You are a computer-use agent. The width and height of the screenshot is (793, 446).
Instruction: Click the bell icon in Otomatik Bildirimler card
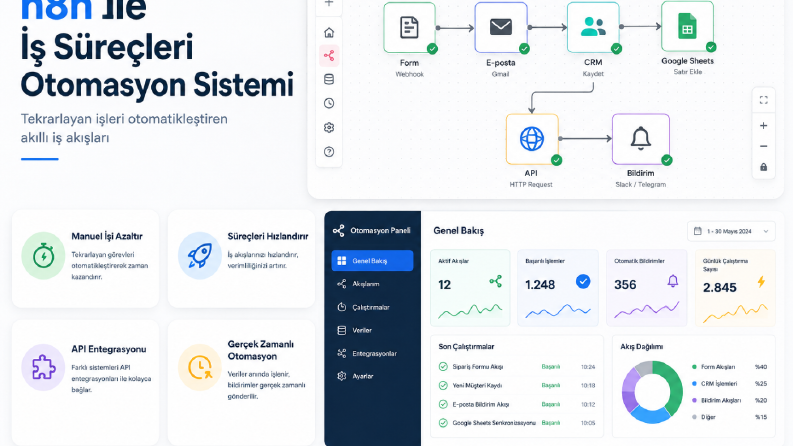[673, 281]
